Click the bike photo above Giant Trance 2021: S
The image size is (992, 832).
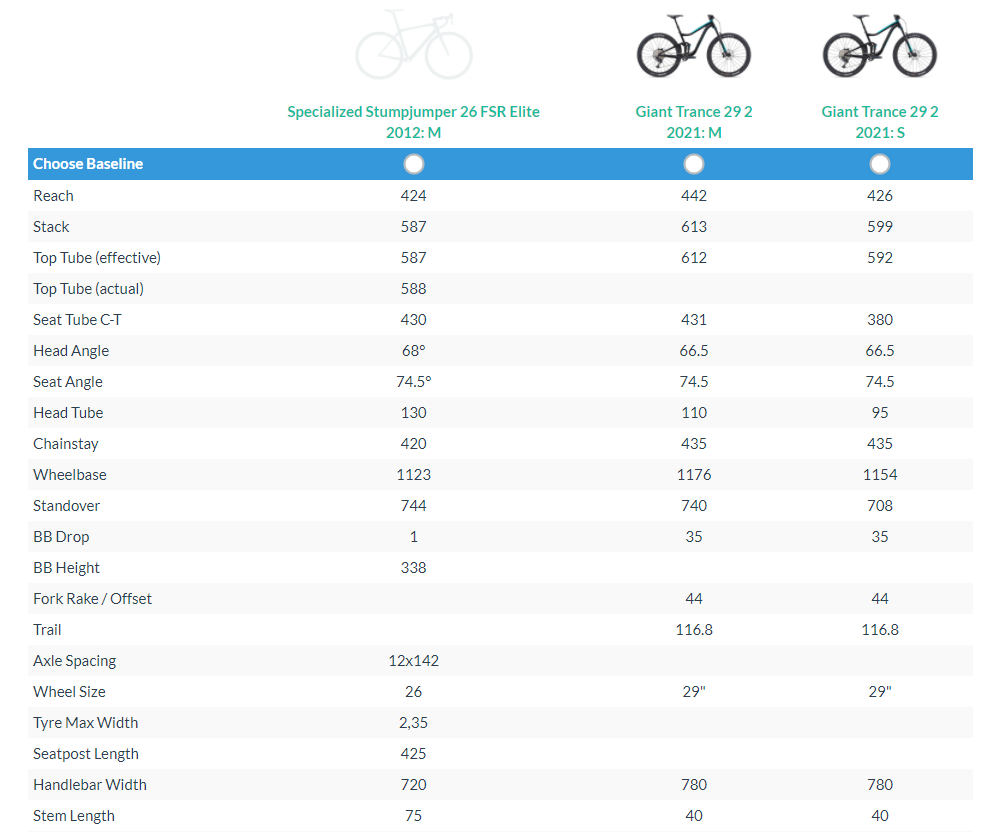pos(880,46)
